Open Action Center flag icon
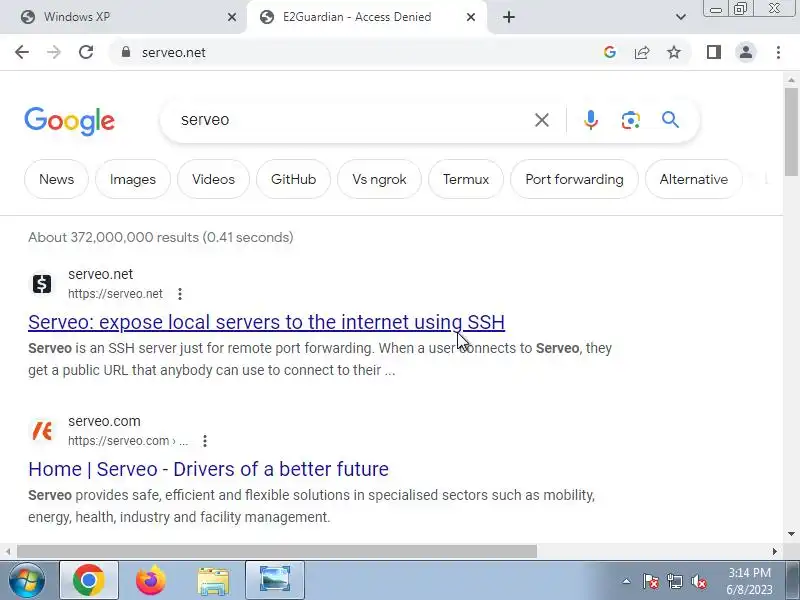 click(651, 581)
